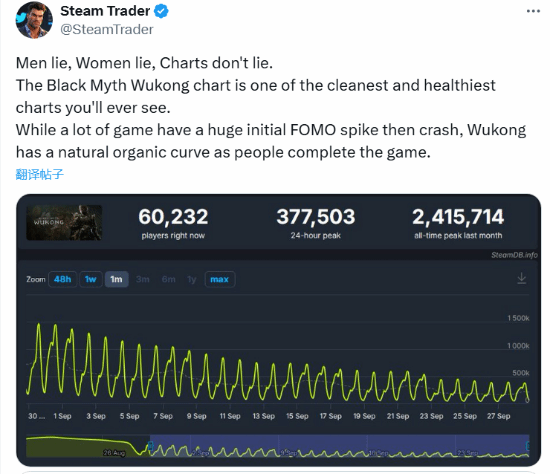Choose the max zoom option
The height and width of the screenshot is (474, 550).
click(220, 279)
